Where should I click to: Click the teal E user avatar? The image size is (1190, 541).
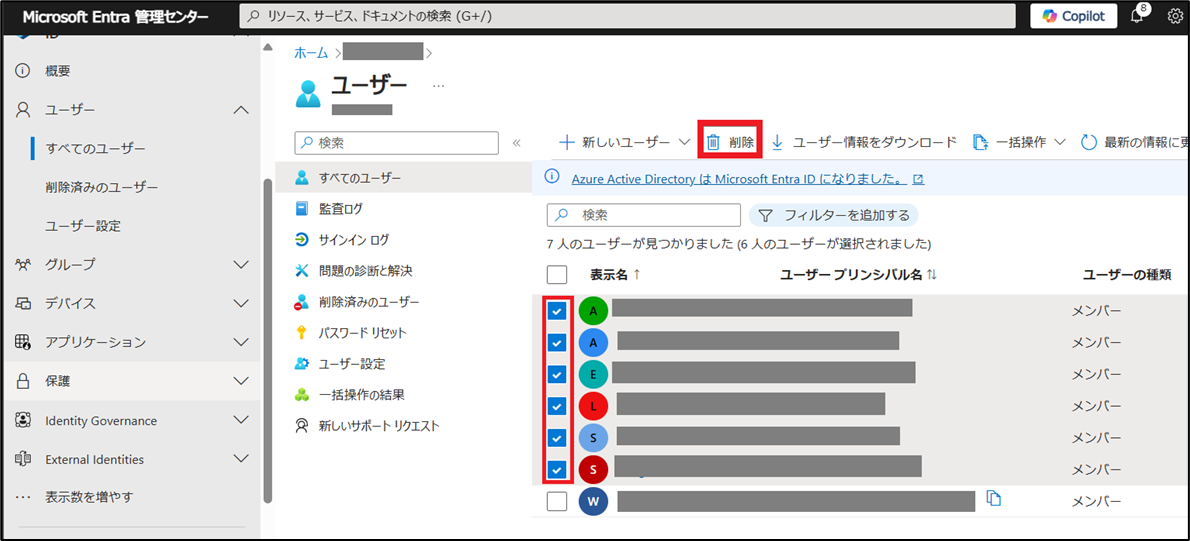coord(593,375)
